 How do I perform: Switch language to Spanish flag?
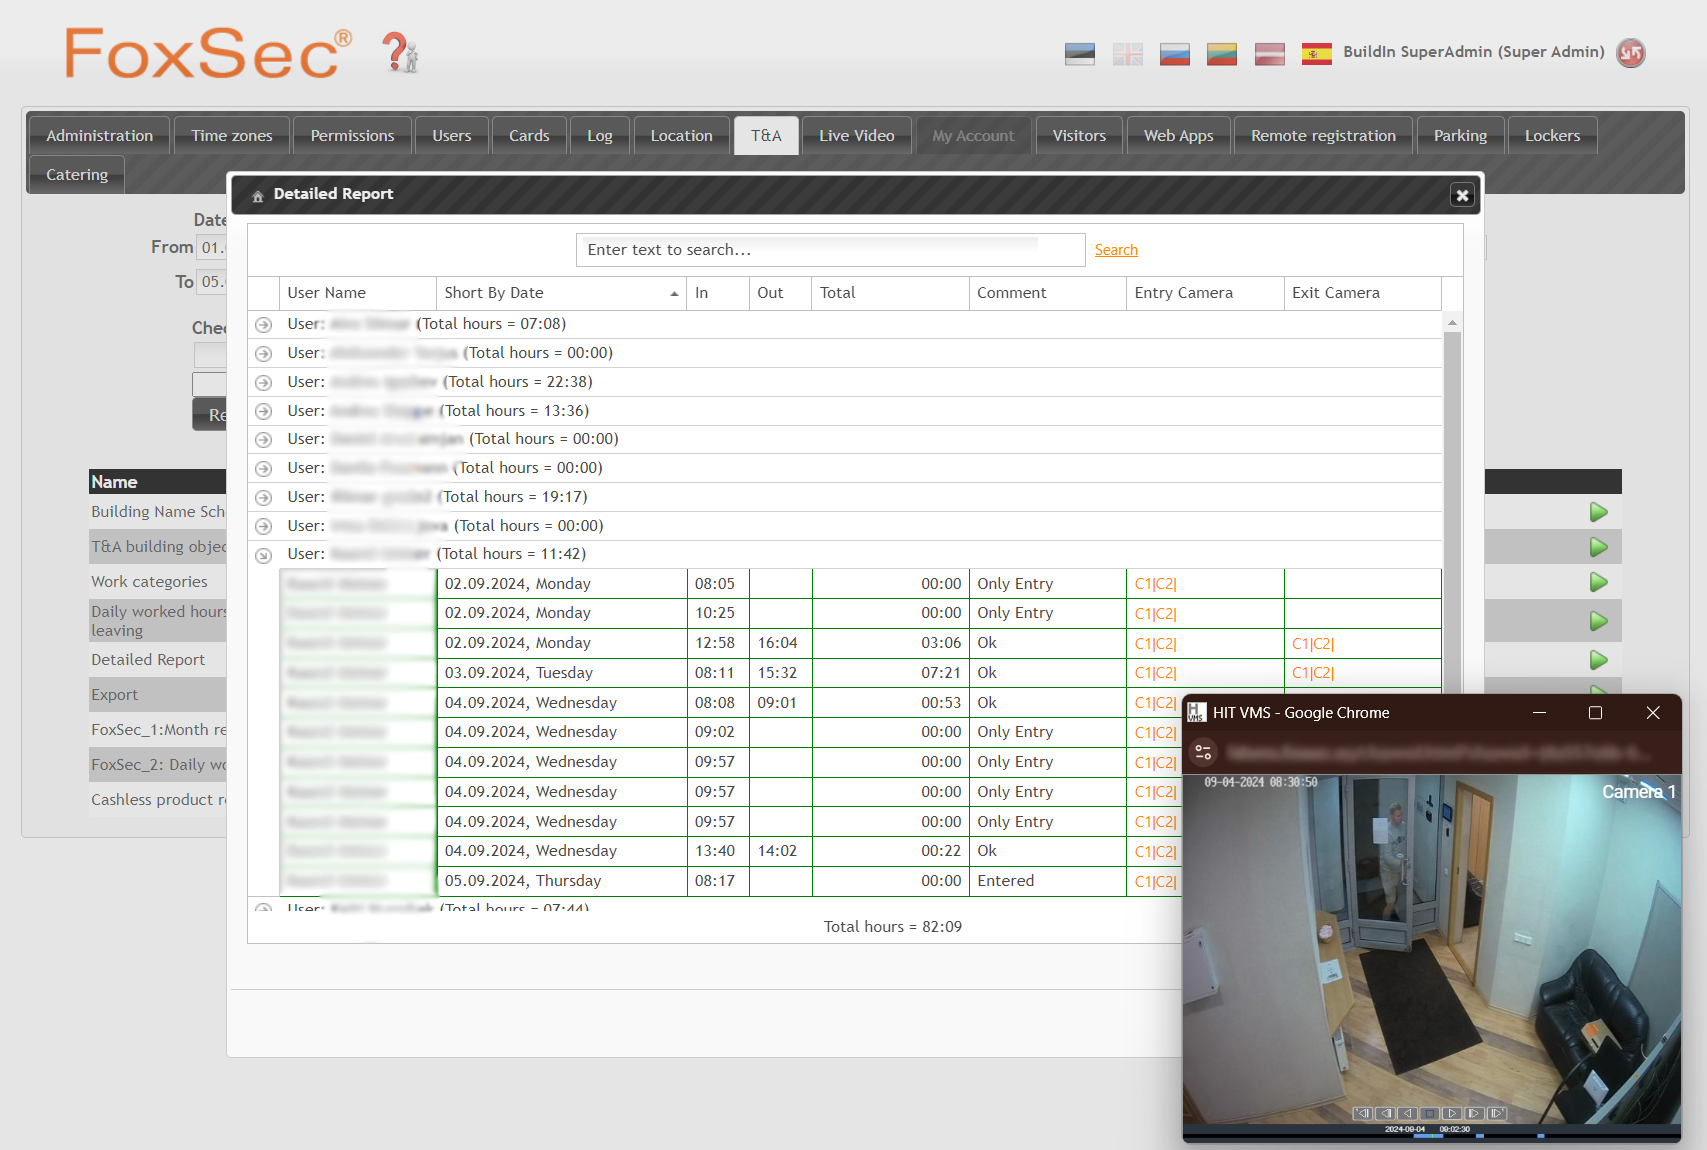pyautogui.click(x=1316, y=54)
